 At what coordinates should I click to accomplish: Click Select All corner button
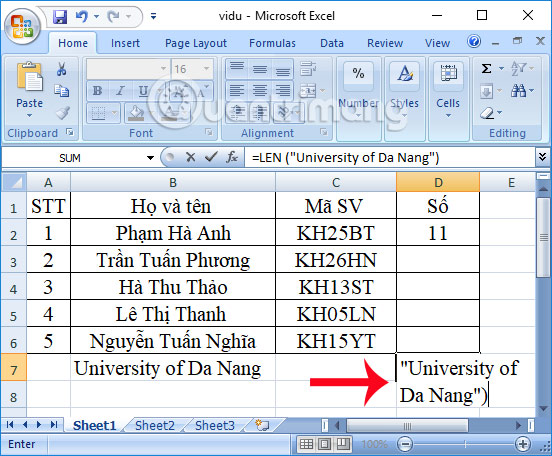[x=14, y=182]
